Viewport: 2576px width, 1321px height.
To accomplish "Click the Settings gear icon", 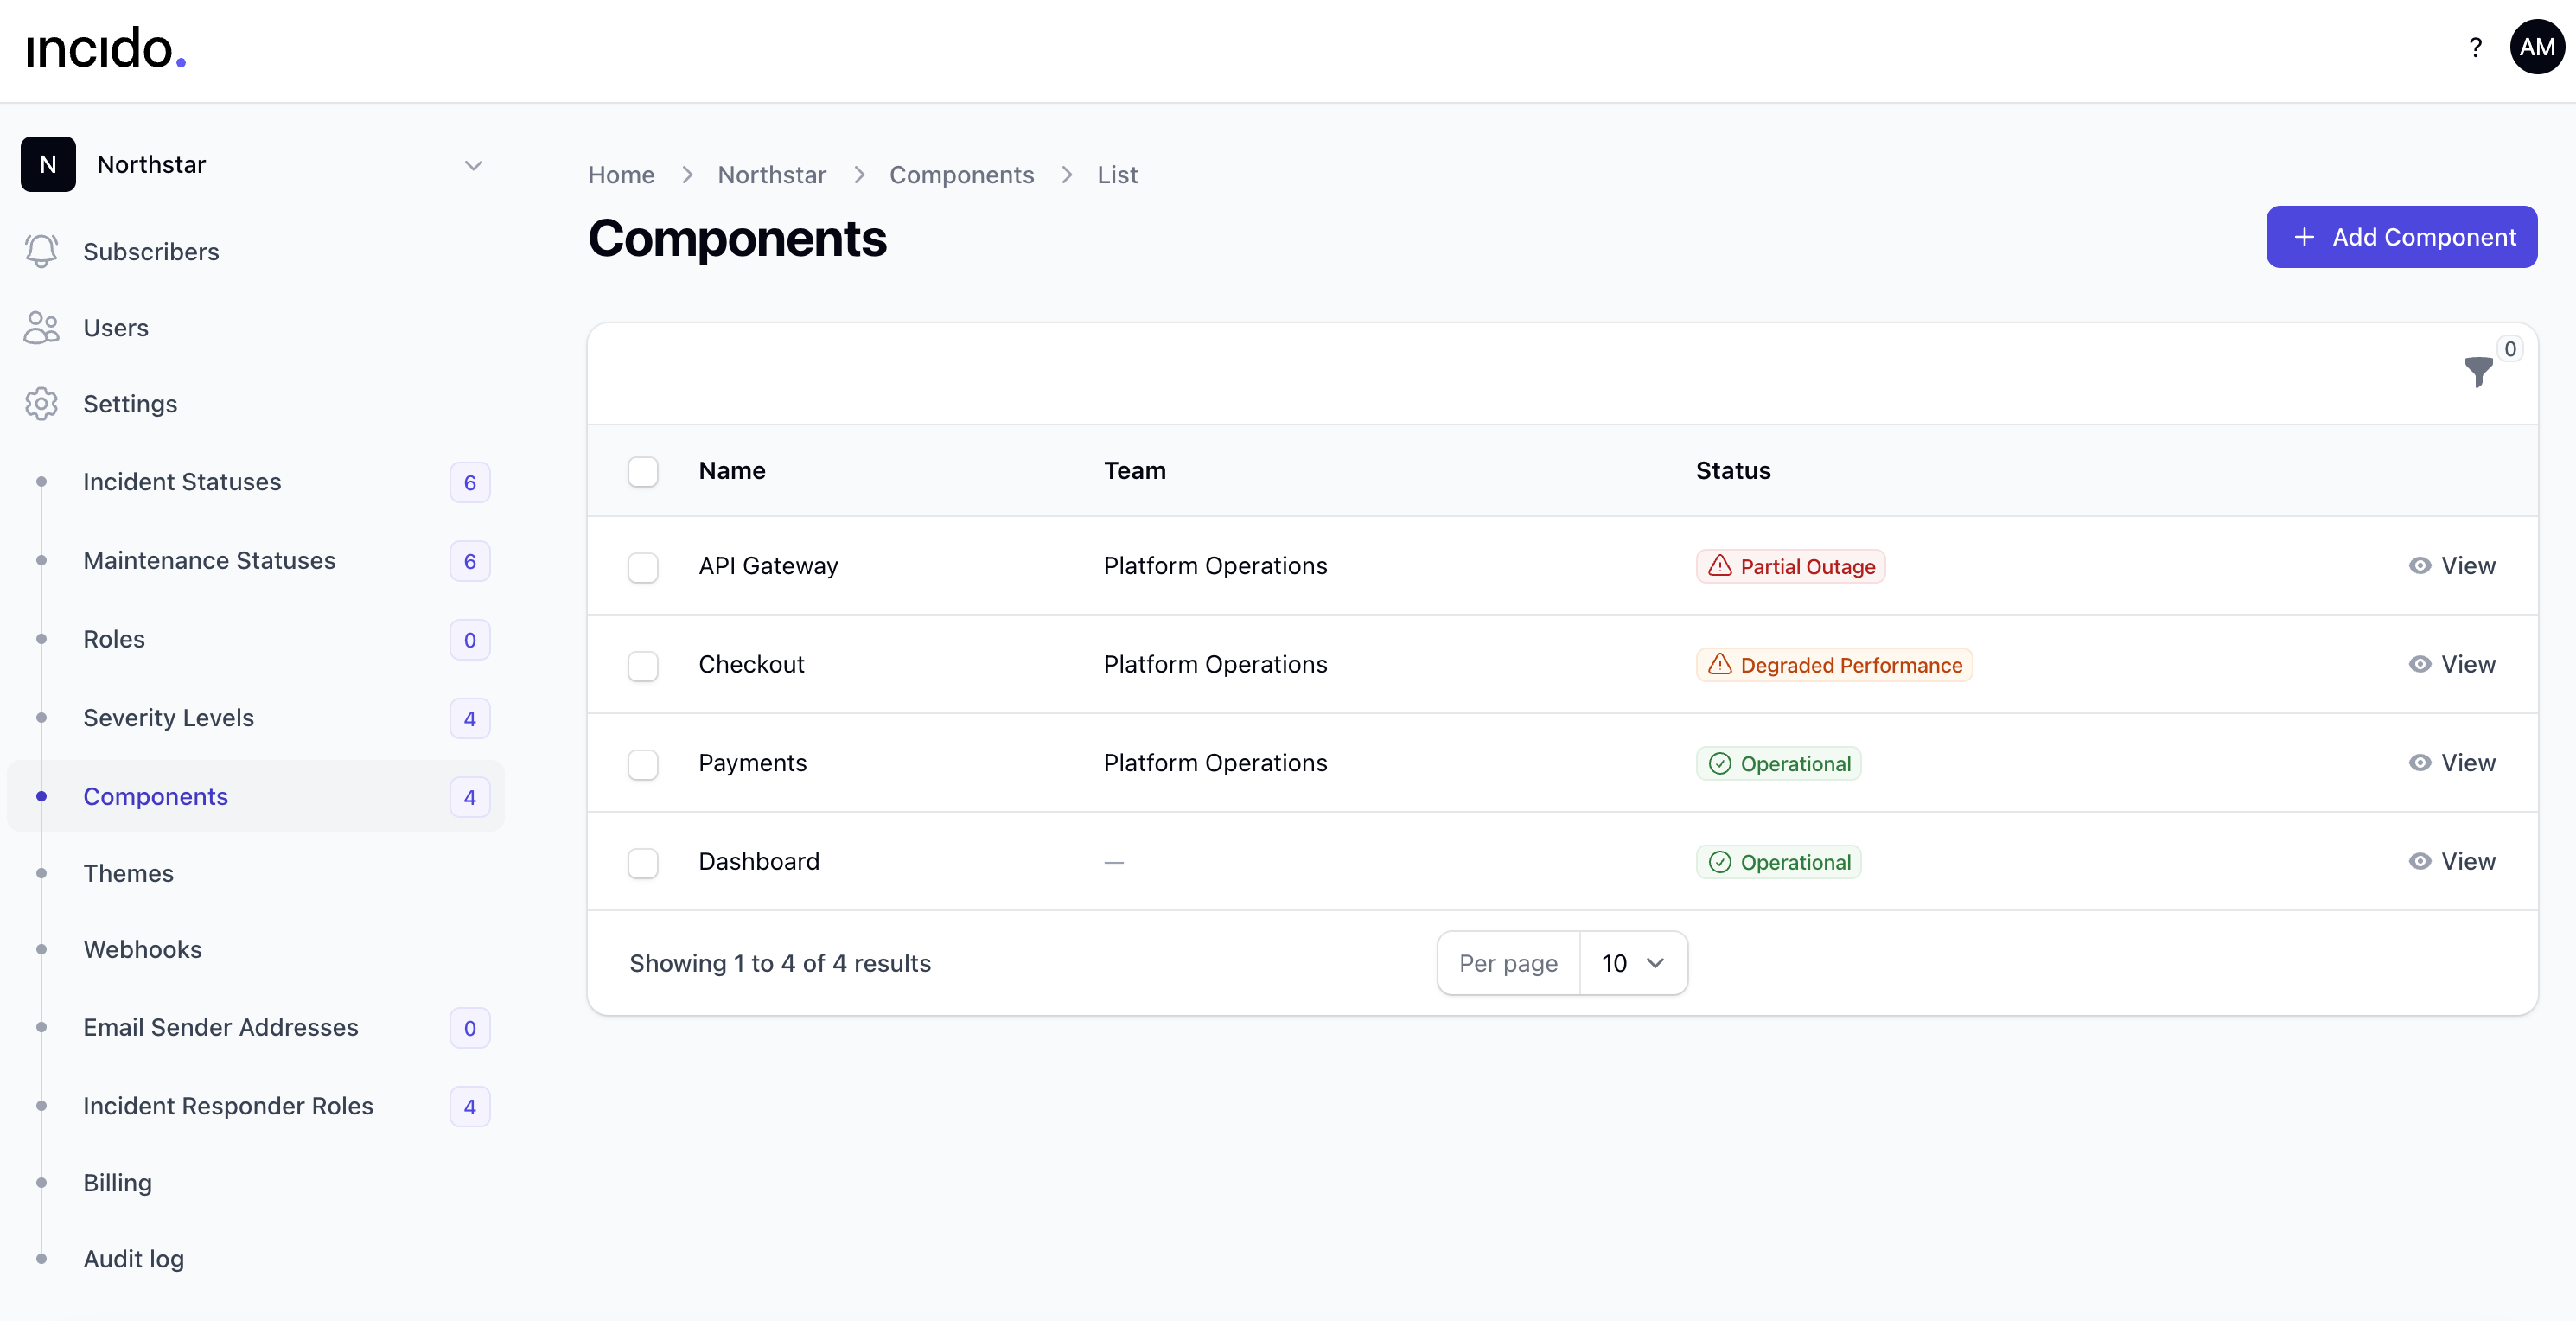I will point(41,403).
